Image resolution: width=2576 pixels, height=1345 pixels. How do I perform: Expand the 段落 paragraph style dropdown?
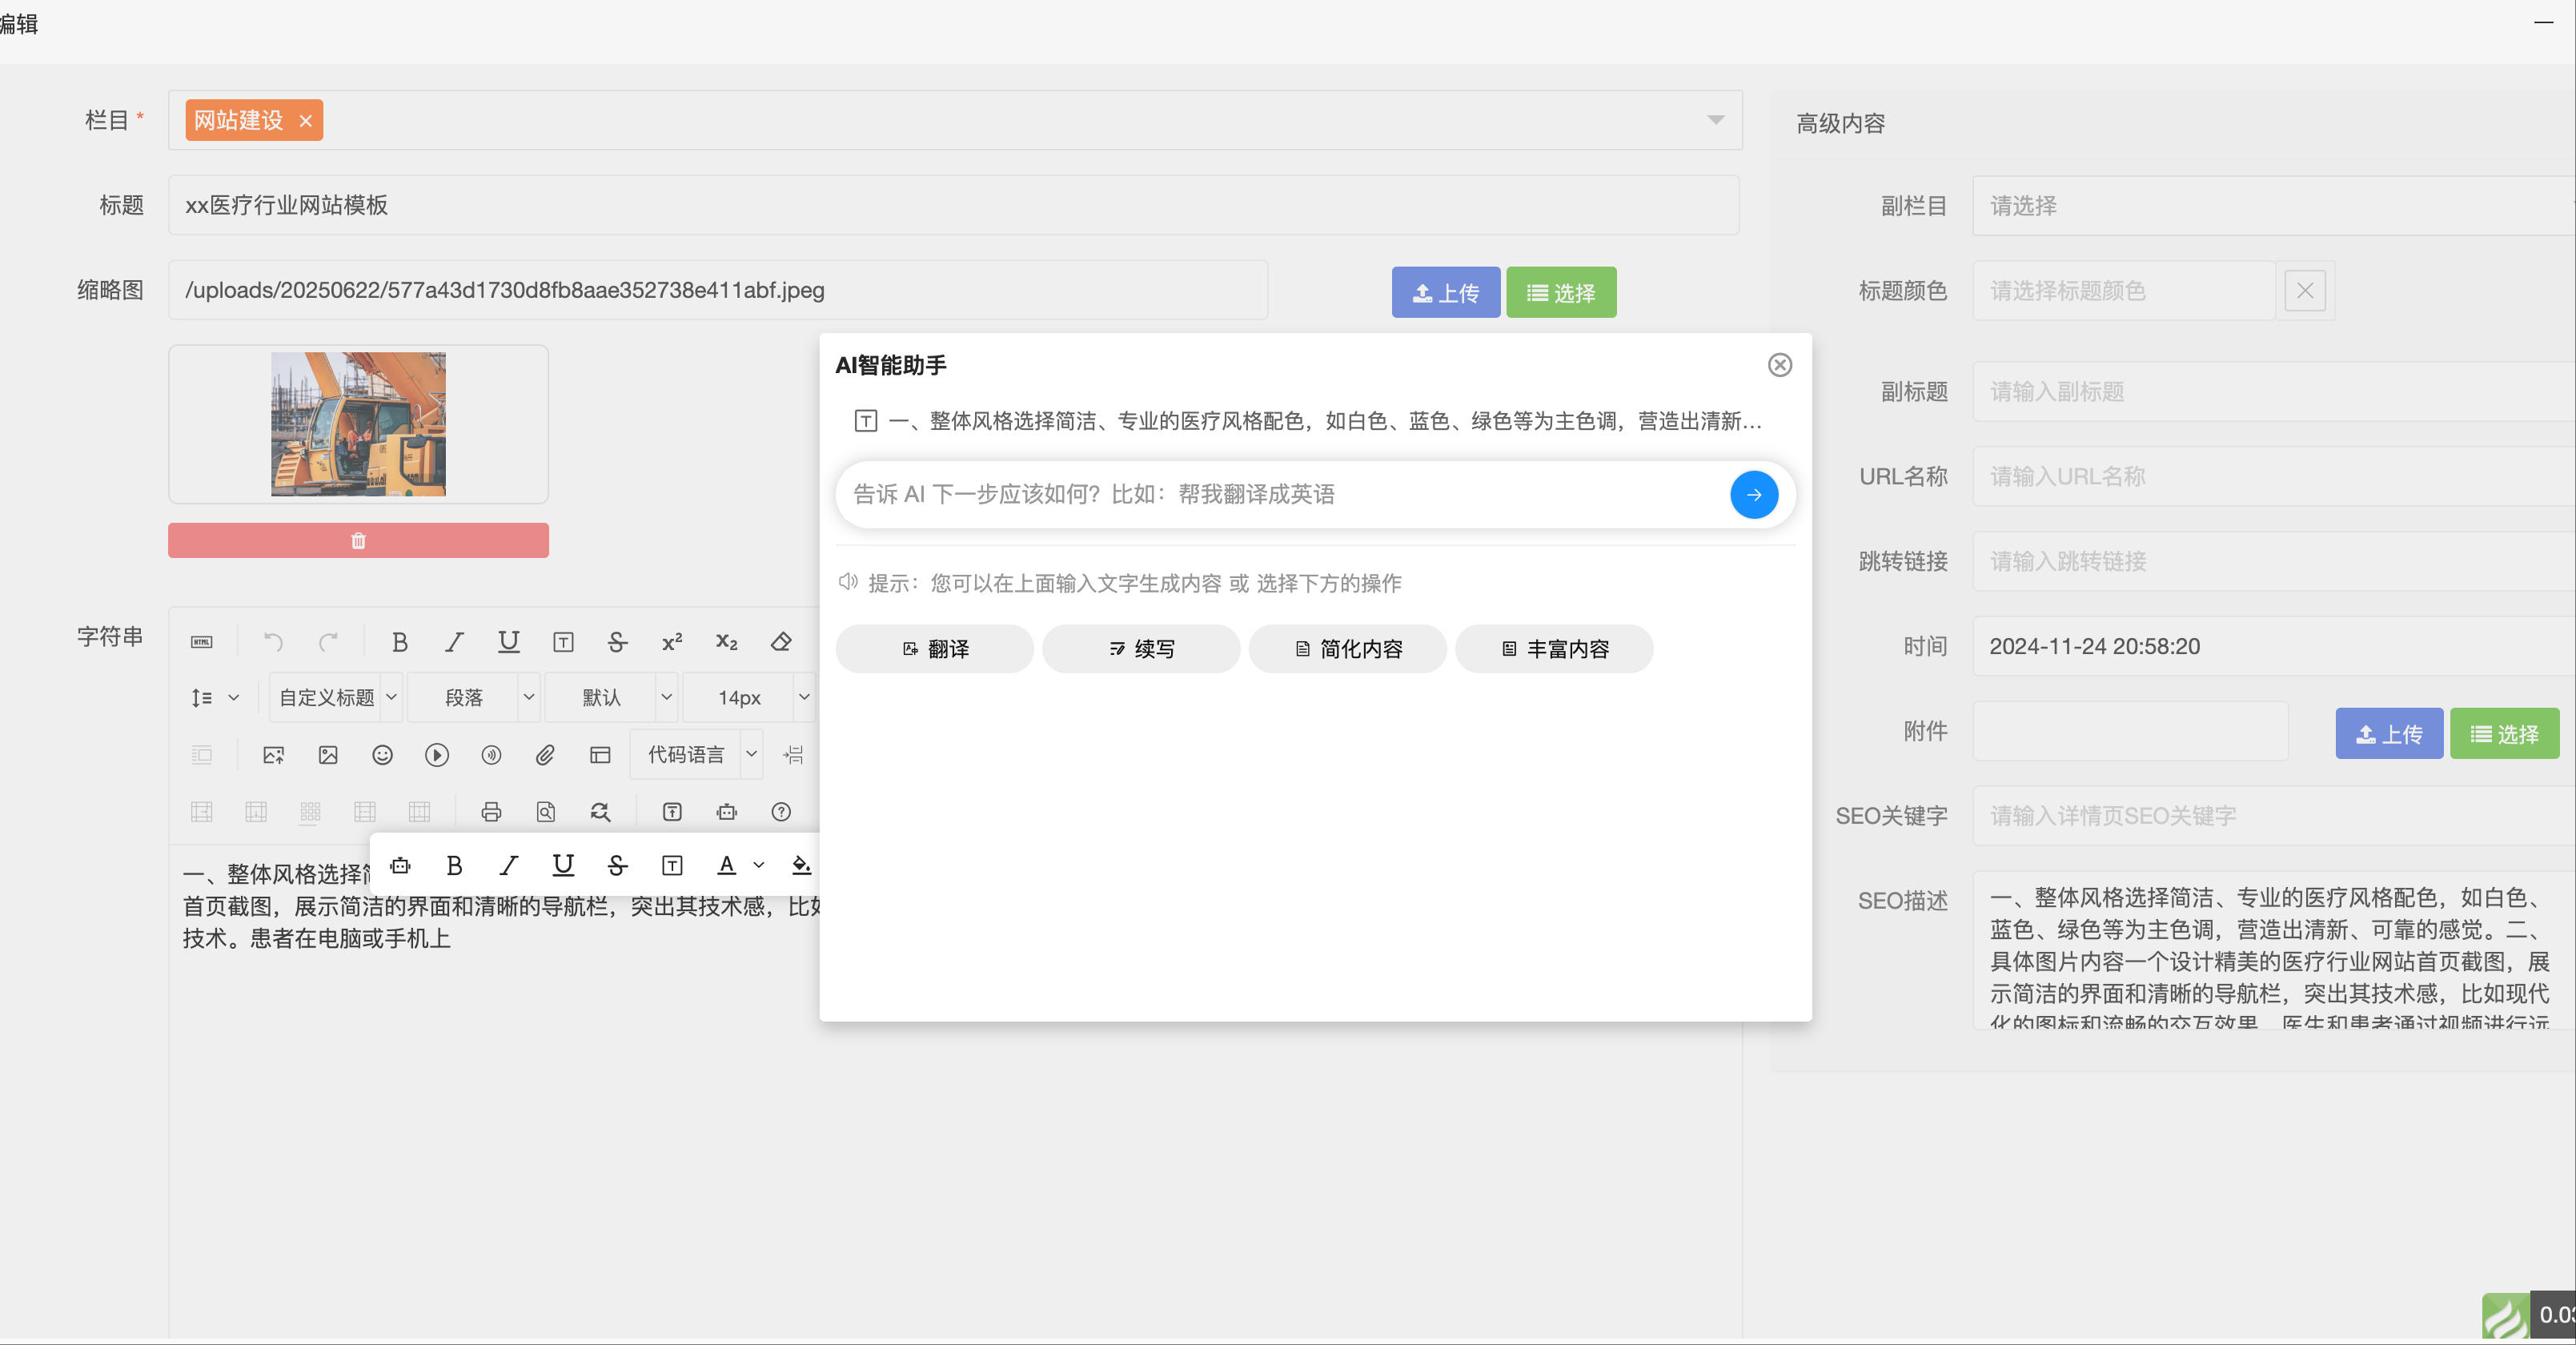click(473, 698)
